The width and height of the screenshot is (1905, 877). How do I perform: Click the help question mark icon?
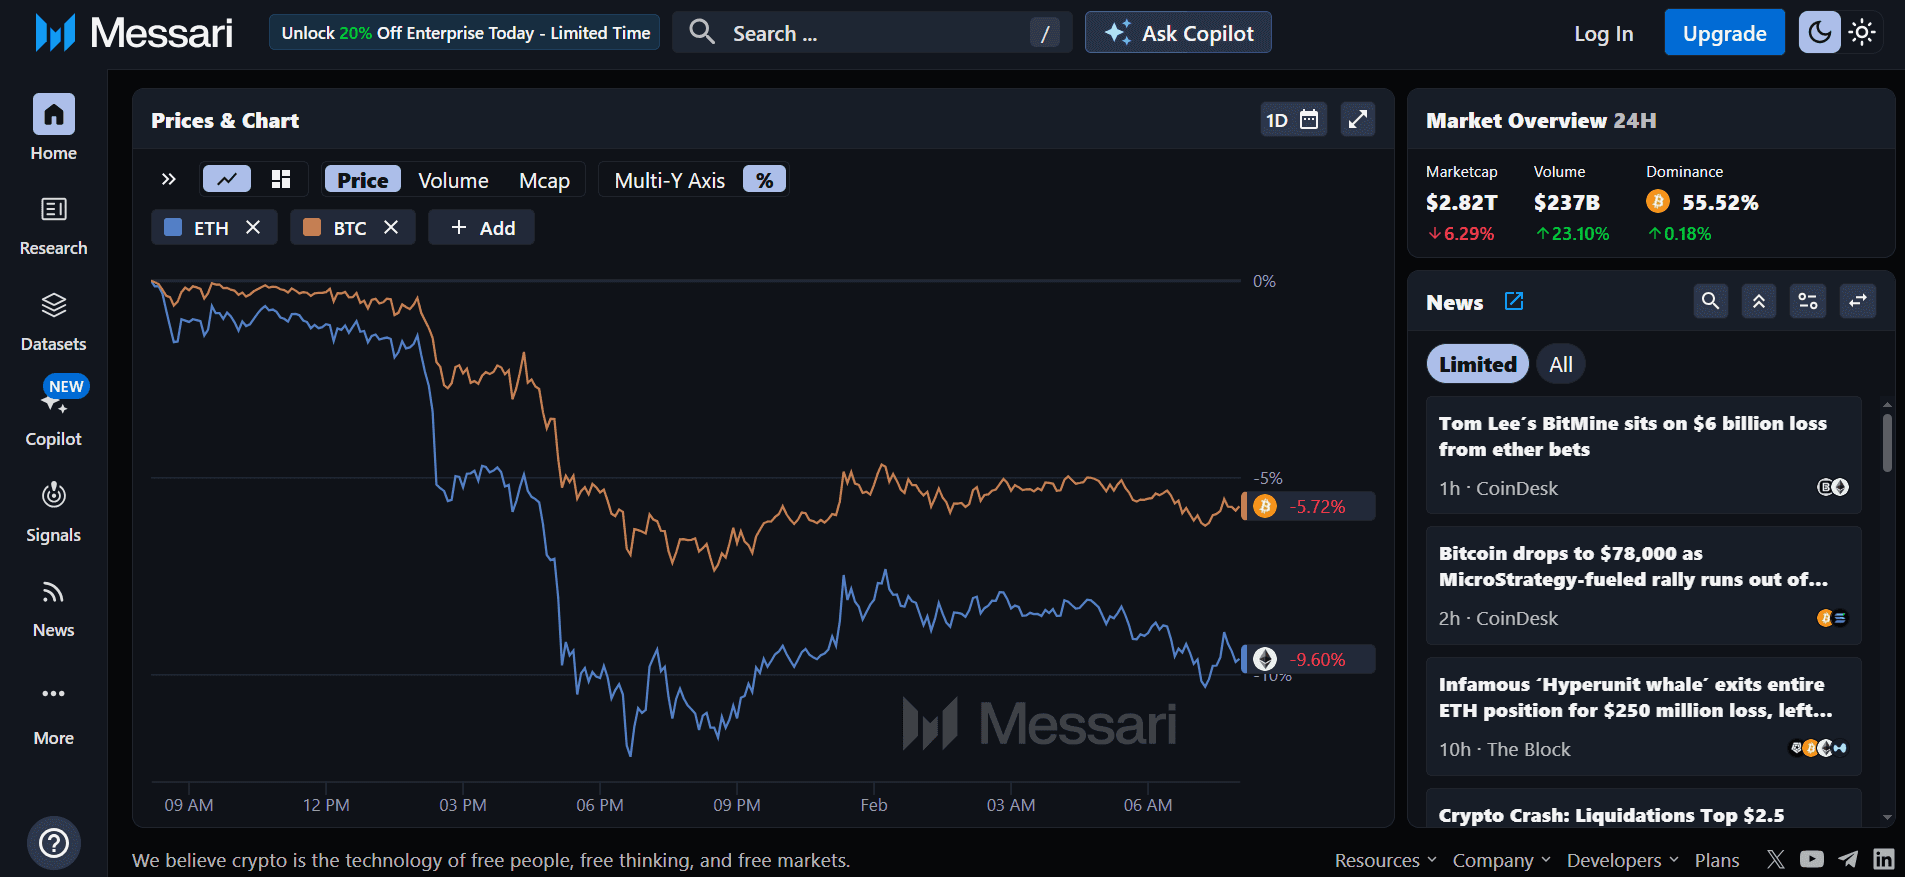coord(54,843)
